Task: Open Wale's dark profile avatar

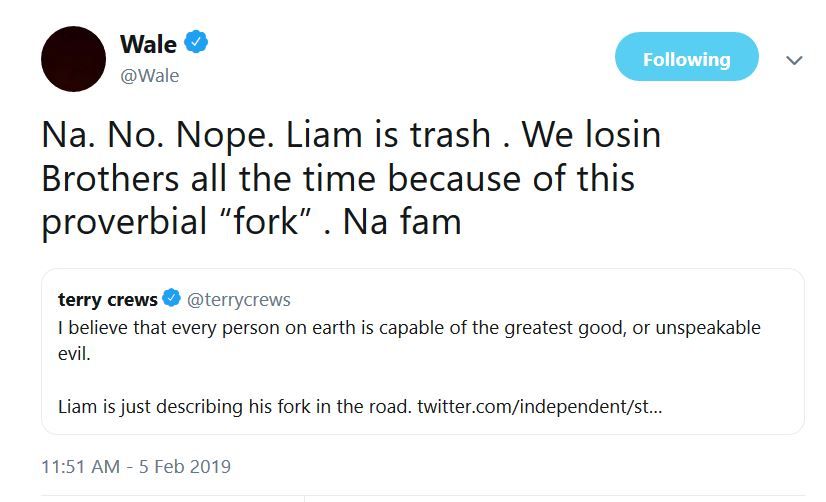Action: click(73, 59)
